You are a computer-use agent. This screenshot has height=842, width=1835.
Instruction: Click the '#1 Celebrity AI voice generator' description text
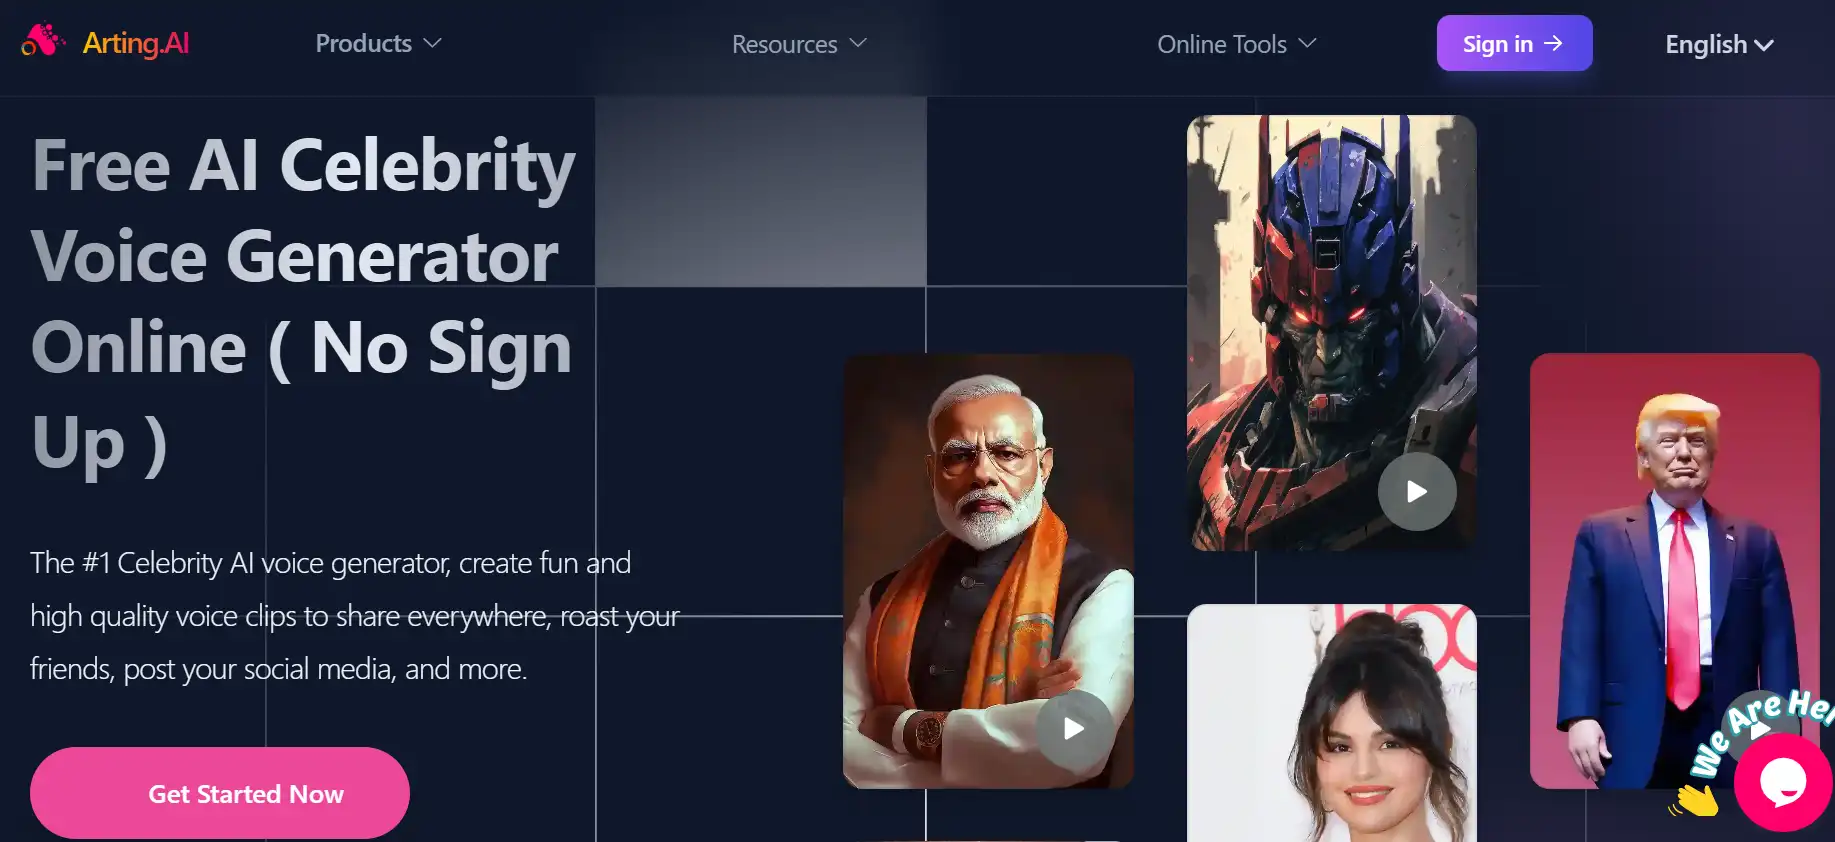click(x=355, y=616)
